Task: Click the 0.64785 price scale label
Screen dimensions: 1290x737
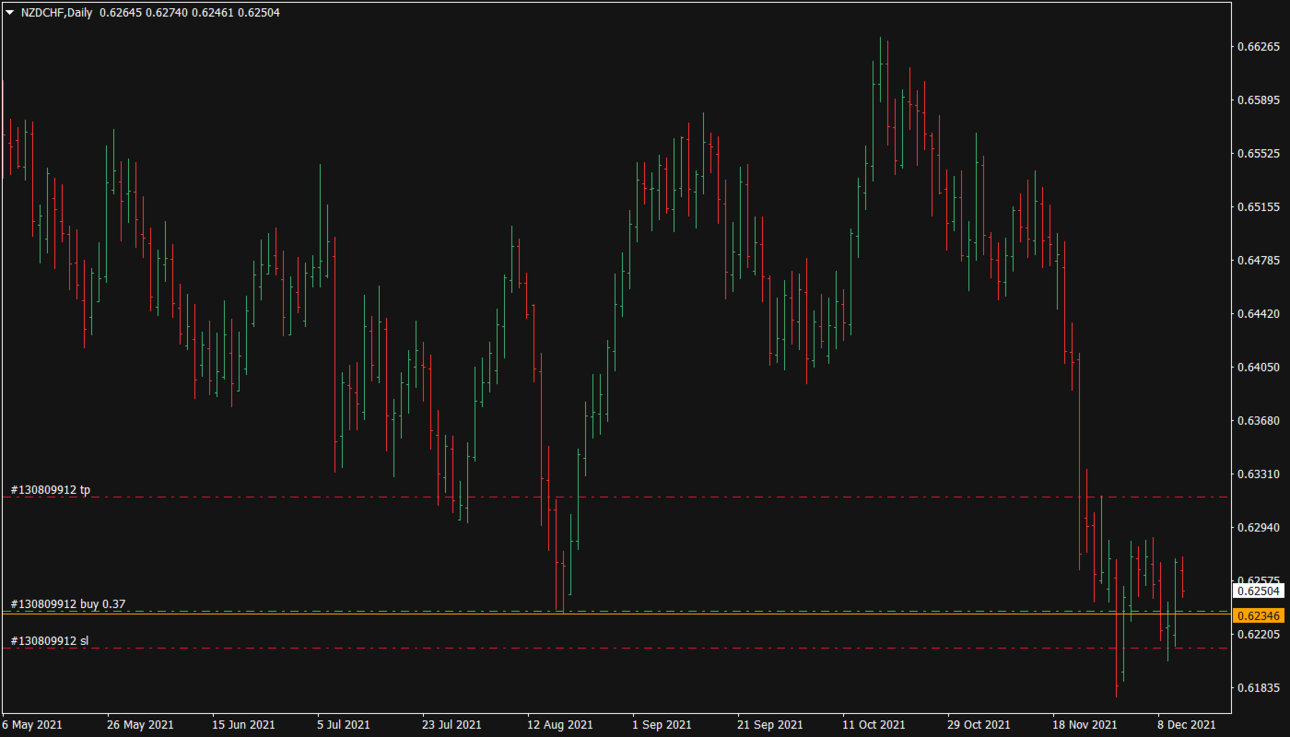Action: pos(1259,261)
